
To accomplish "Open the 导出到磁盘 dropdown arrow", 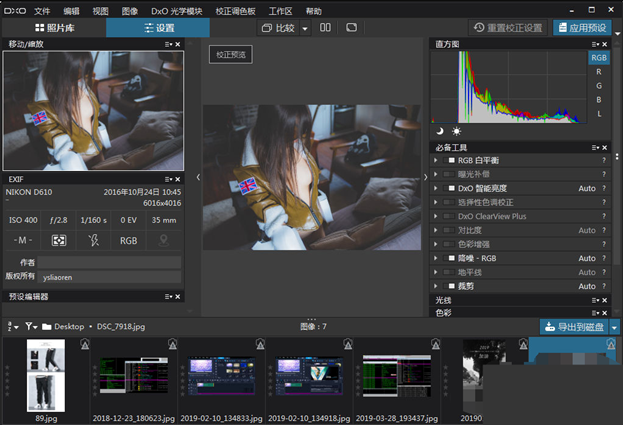I will point(615,326).
